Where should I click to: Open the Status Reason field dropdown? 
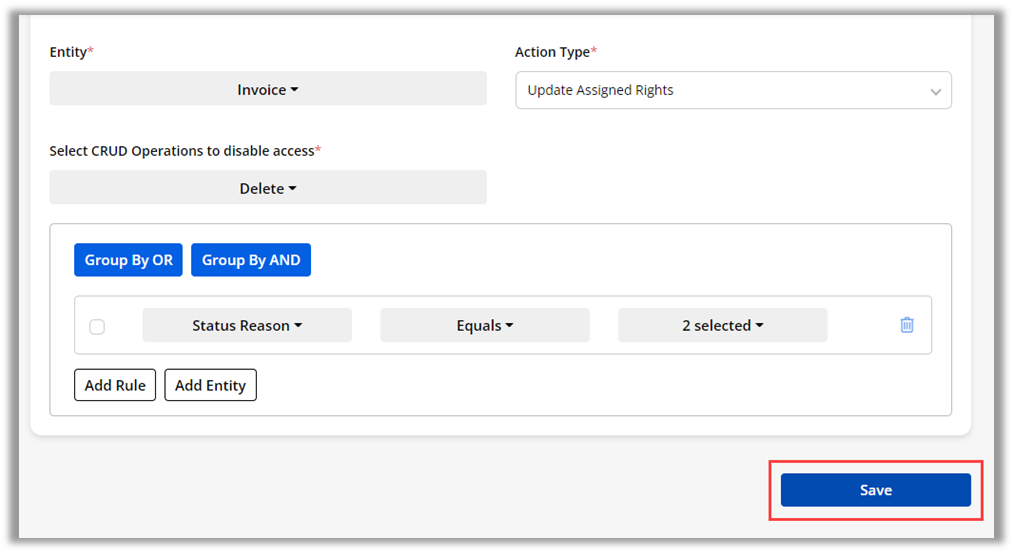pyautogui.click(x=246, y=325)
